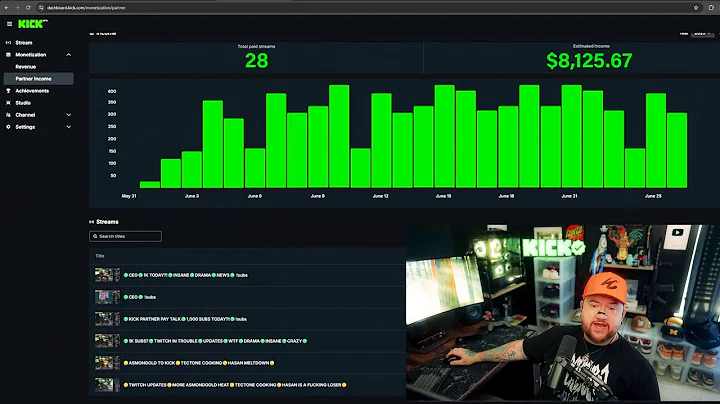This screenshot has height=404, width=720.
Task: Toggle the hamburger sidebar menu
Action: click(9, 24)
